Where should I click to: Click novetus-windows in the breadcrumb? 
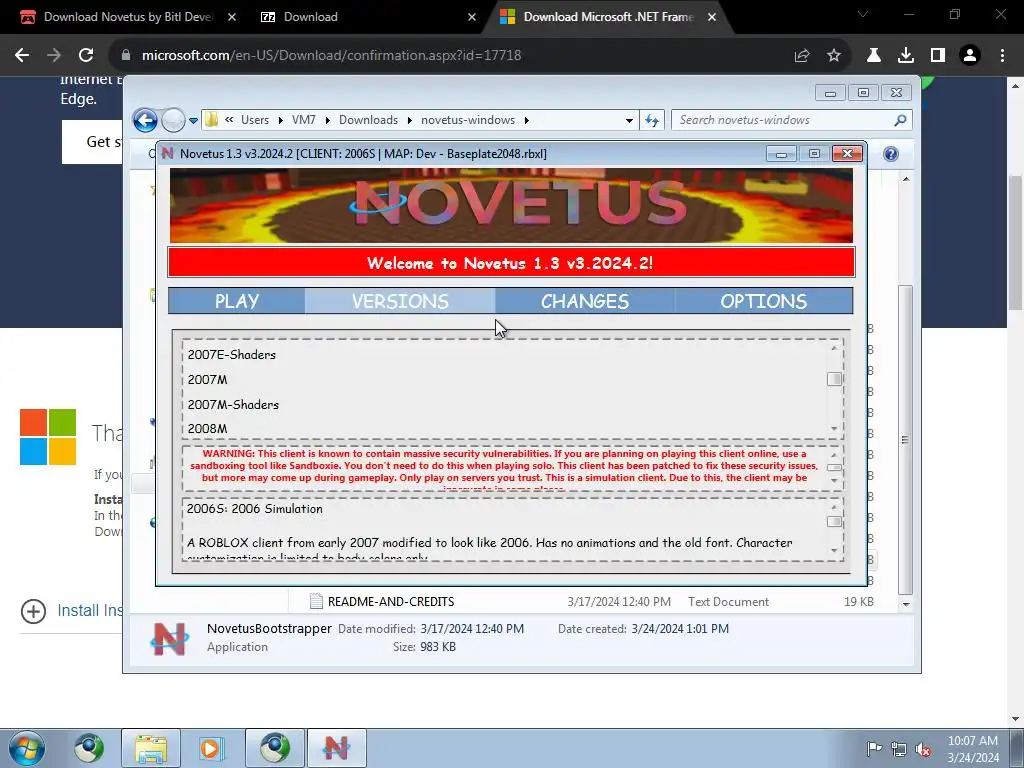(468, 120)
